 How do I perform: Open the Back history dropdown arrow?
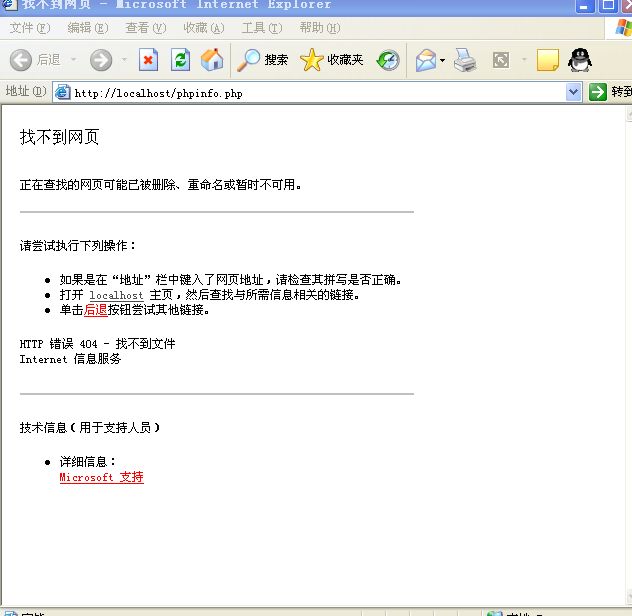tap(73, 60)
